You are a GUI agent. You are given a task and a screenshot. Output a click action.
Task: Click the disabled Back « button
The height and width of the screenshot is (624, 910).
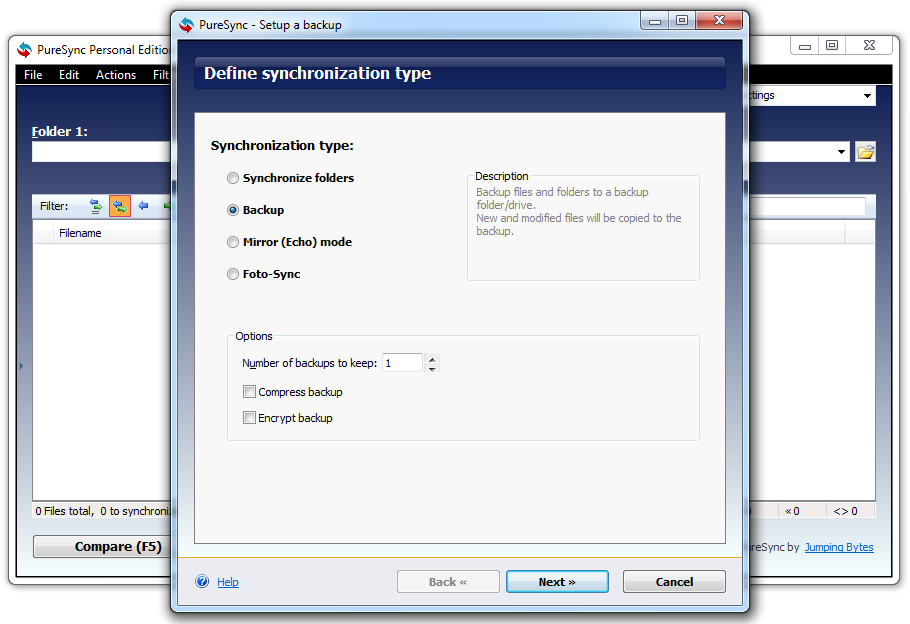point(448,582)
